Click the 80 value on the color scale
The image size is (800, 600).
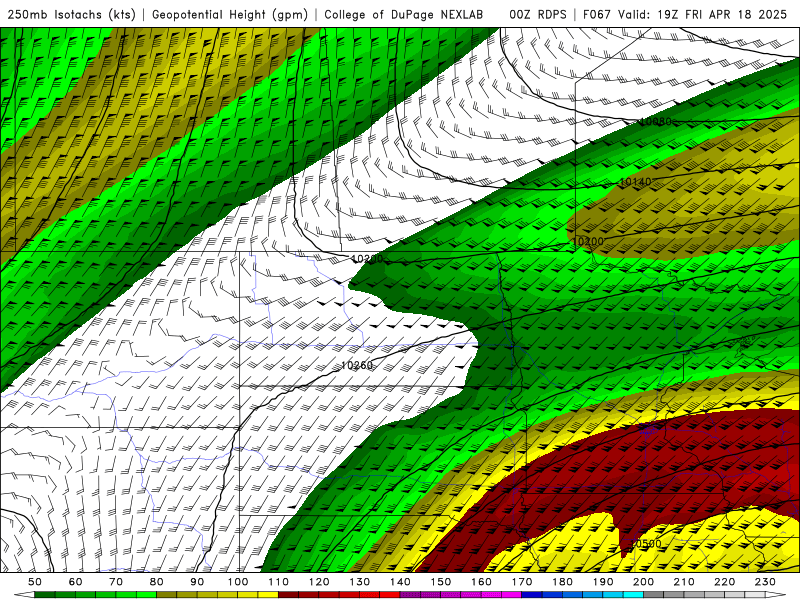(x=157, y=582)
